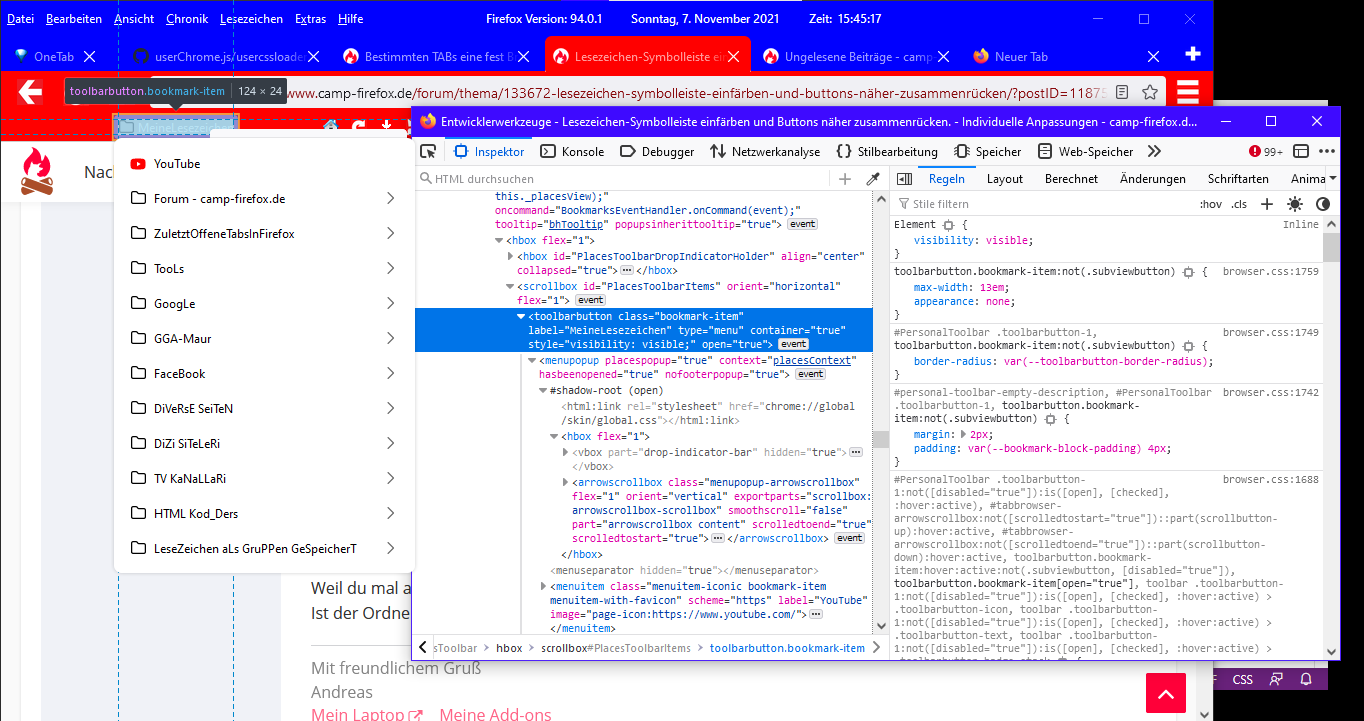Click the red scroll-to-top arrow button

pos(1165,693)
